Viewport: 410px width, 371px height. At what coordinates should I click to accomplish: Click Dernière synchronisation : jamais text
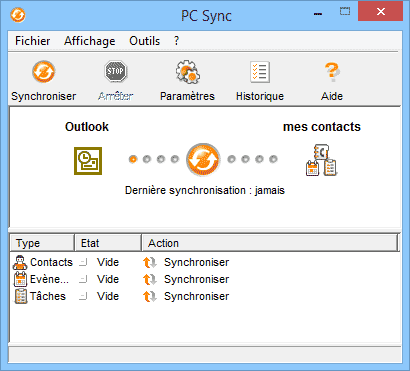click(205, 190)
